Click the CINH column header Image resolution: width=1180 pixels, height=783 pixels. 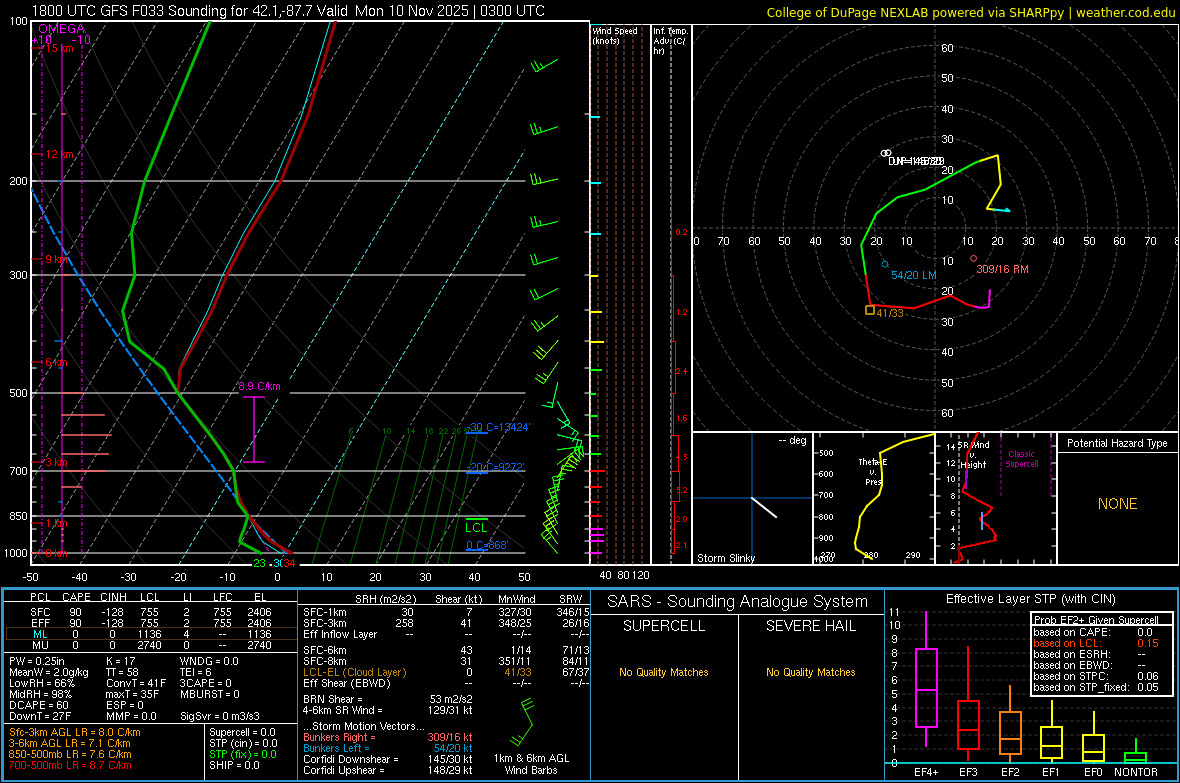114,597
